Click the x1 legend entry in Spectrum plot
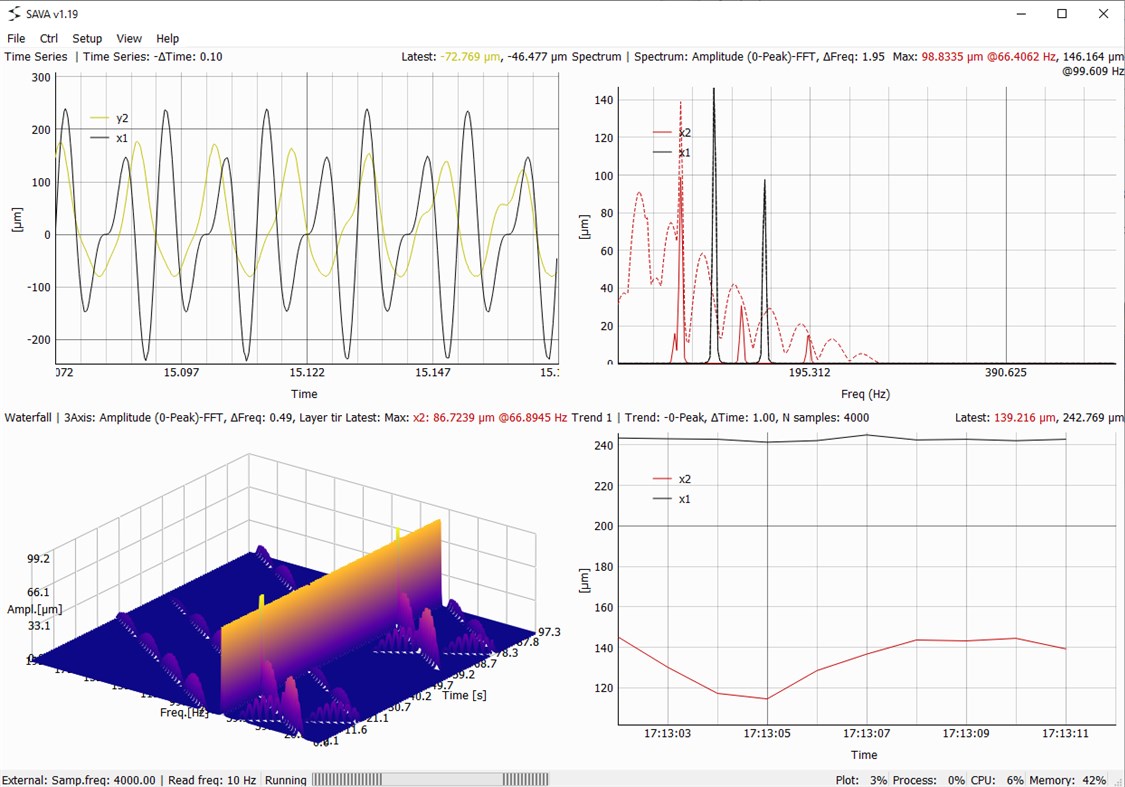 tap(672, 152)
